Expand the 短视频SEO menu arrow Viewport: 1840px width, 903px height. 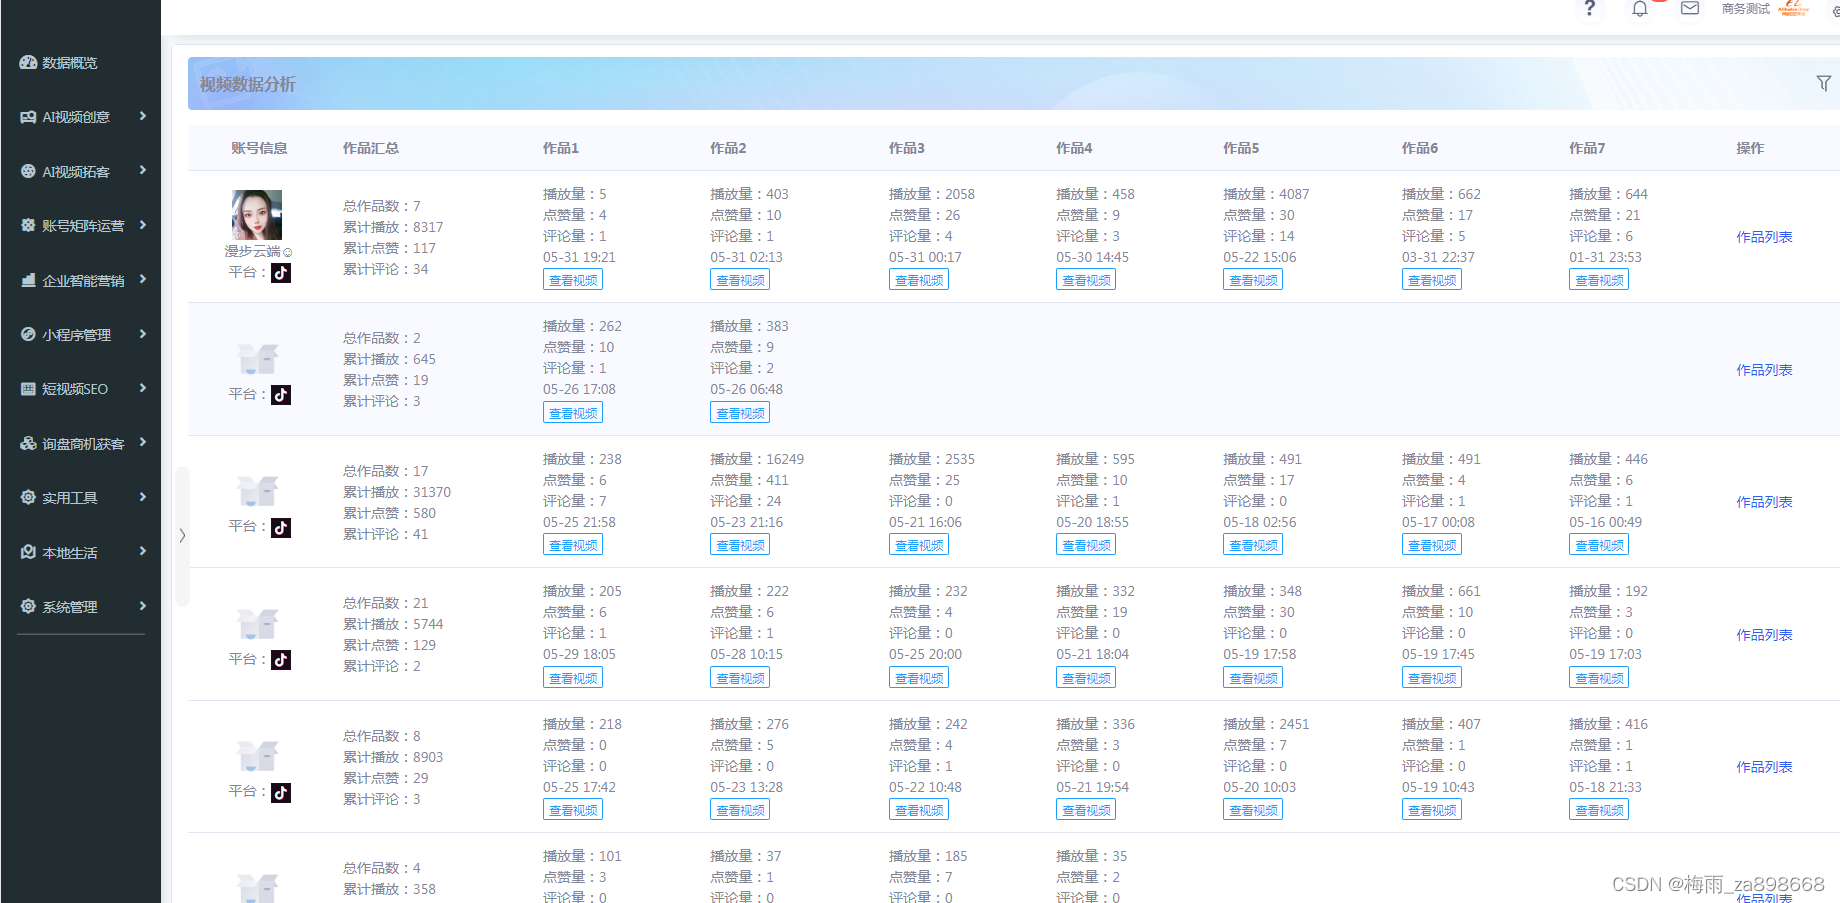coord(143,388)
